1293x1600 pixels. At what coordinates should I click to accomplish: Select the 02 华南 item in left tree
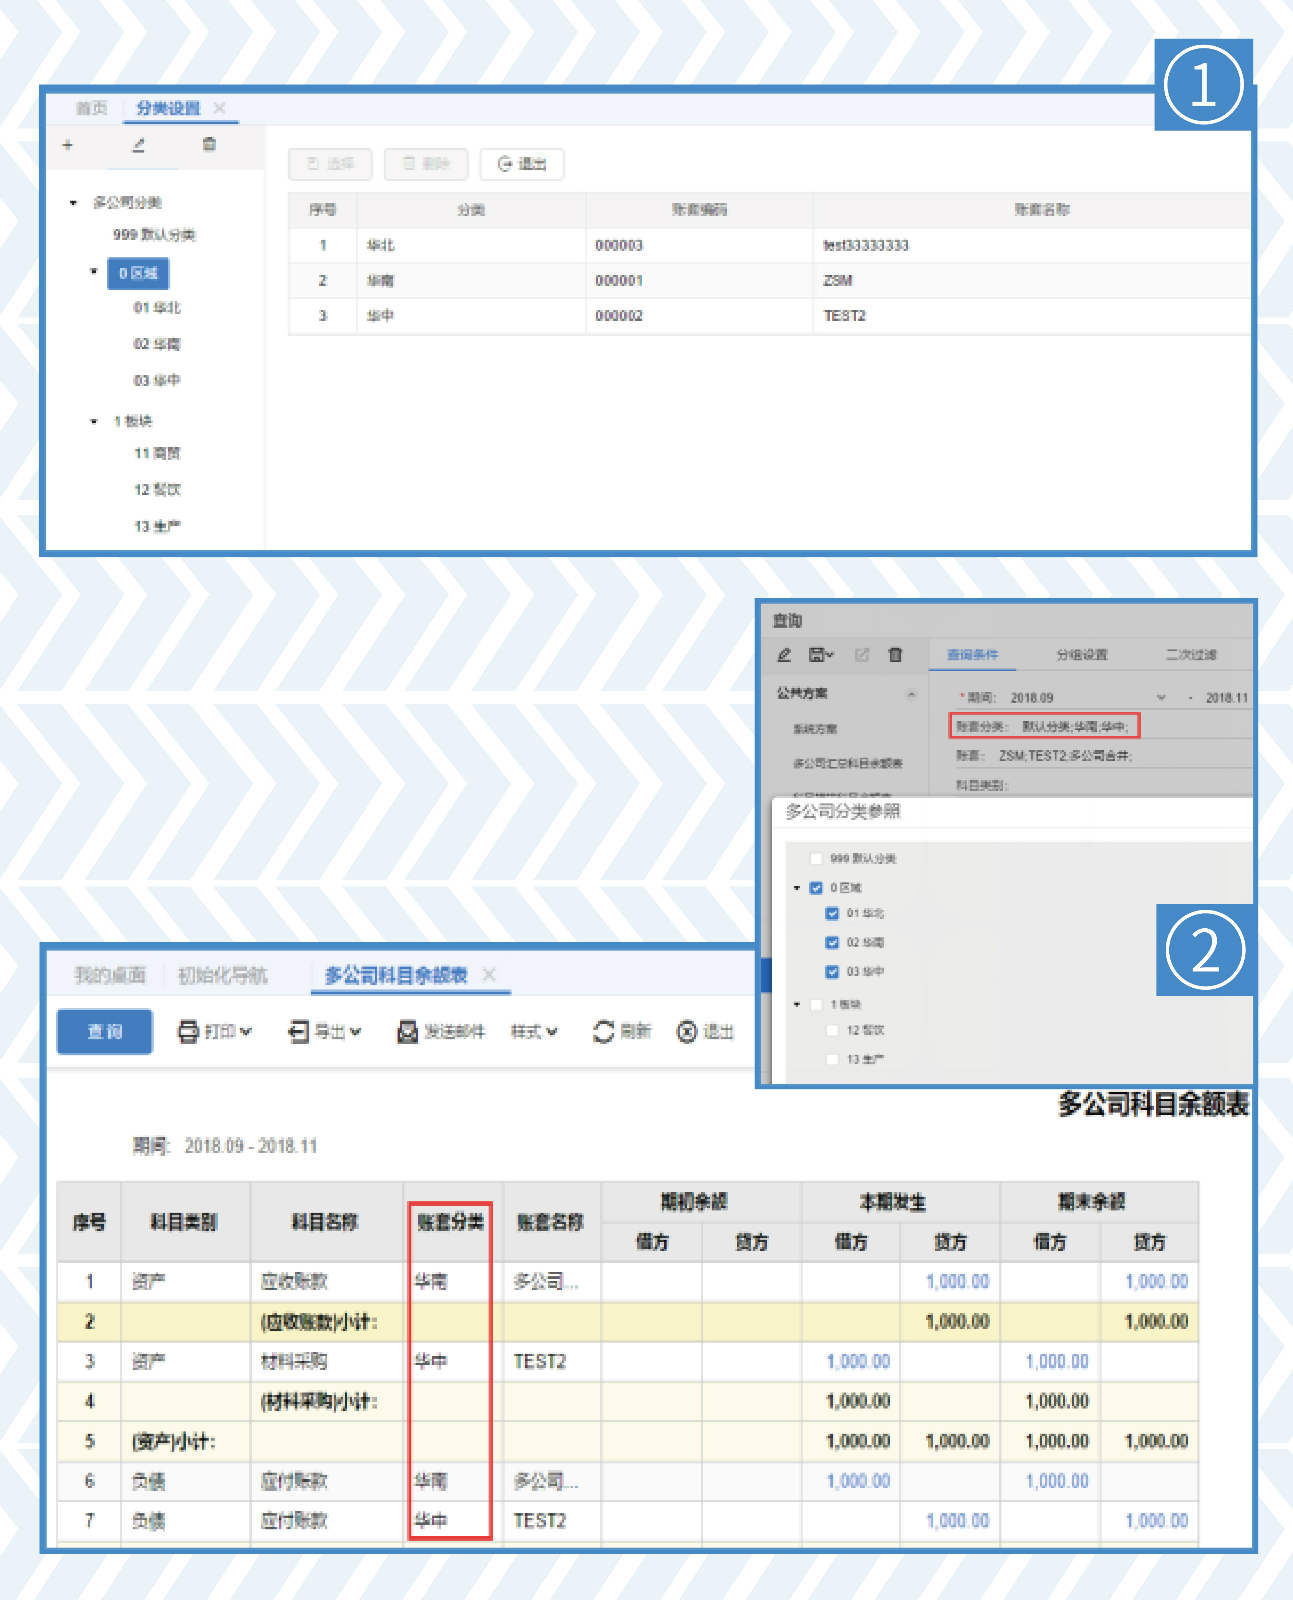coord(157,344)
